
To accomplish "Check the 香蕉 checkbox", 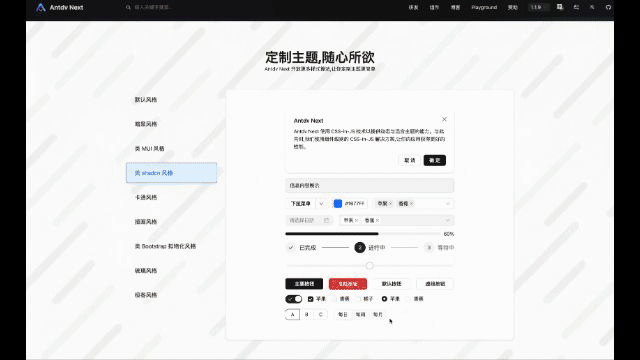I will tap(334, 299).
